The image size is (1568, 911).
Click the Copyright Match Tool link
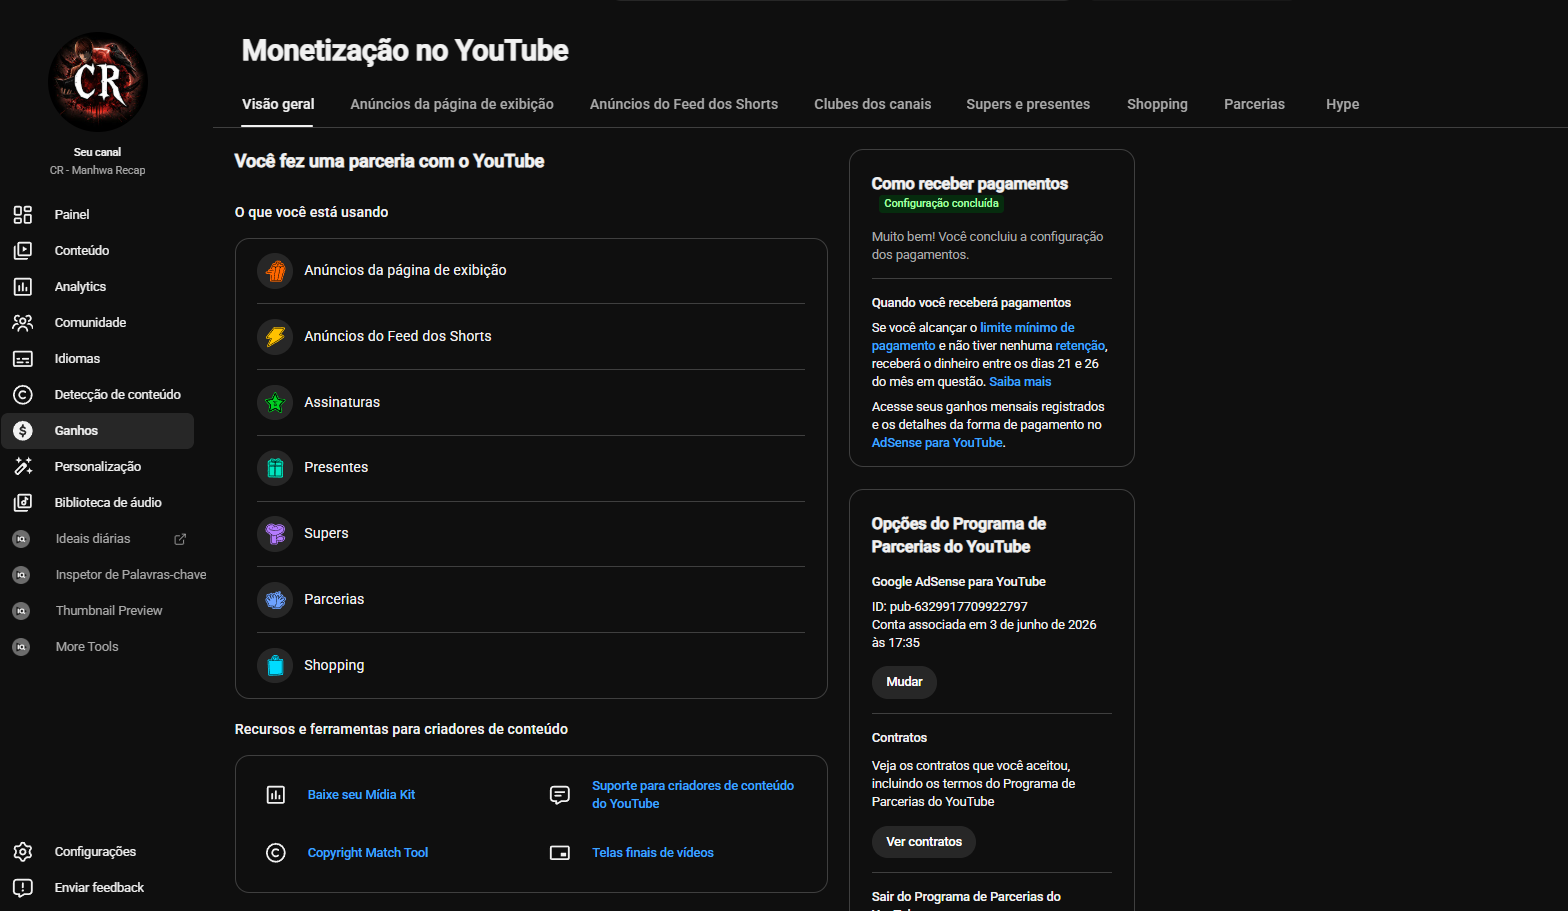point(368,853)
